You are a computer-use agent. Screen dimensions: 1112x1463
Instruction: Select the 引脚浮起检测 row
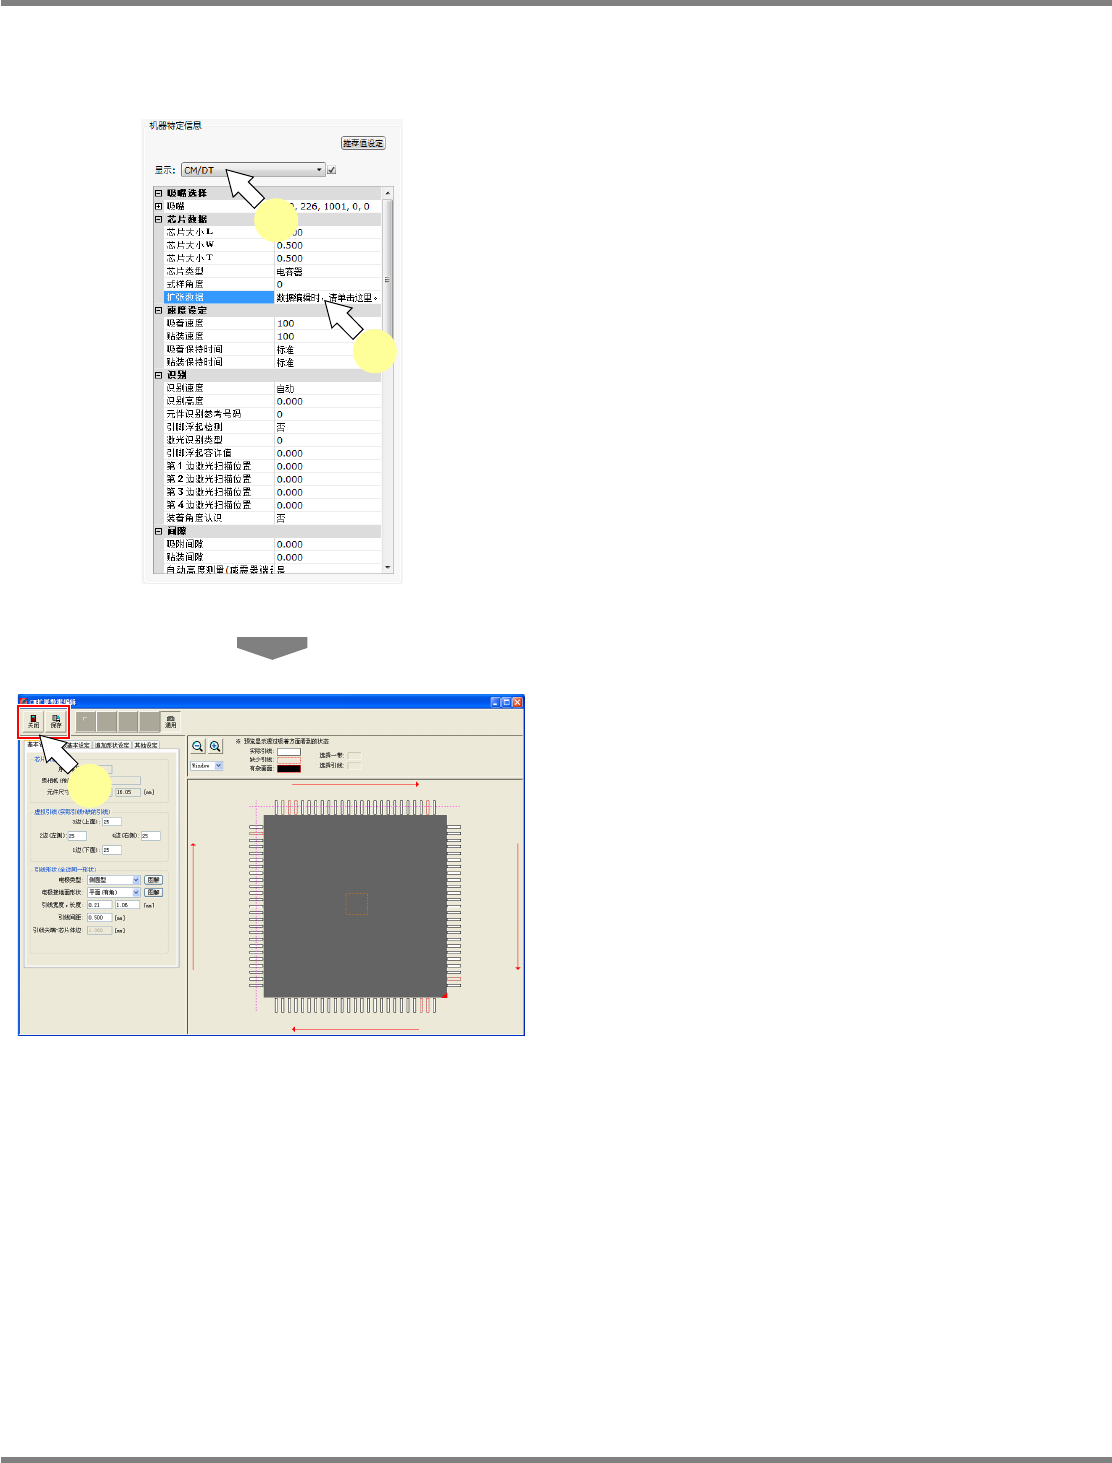[272, 427]
